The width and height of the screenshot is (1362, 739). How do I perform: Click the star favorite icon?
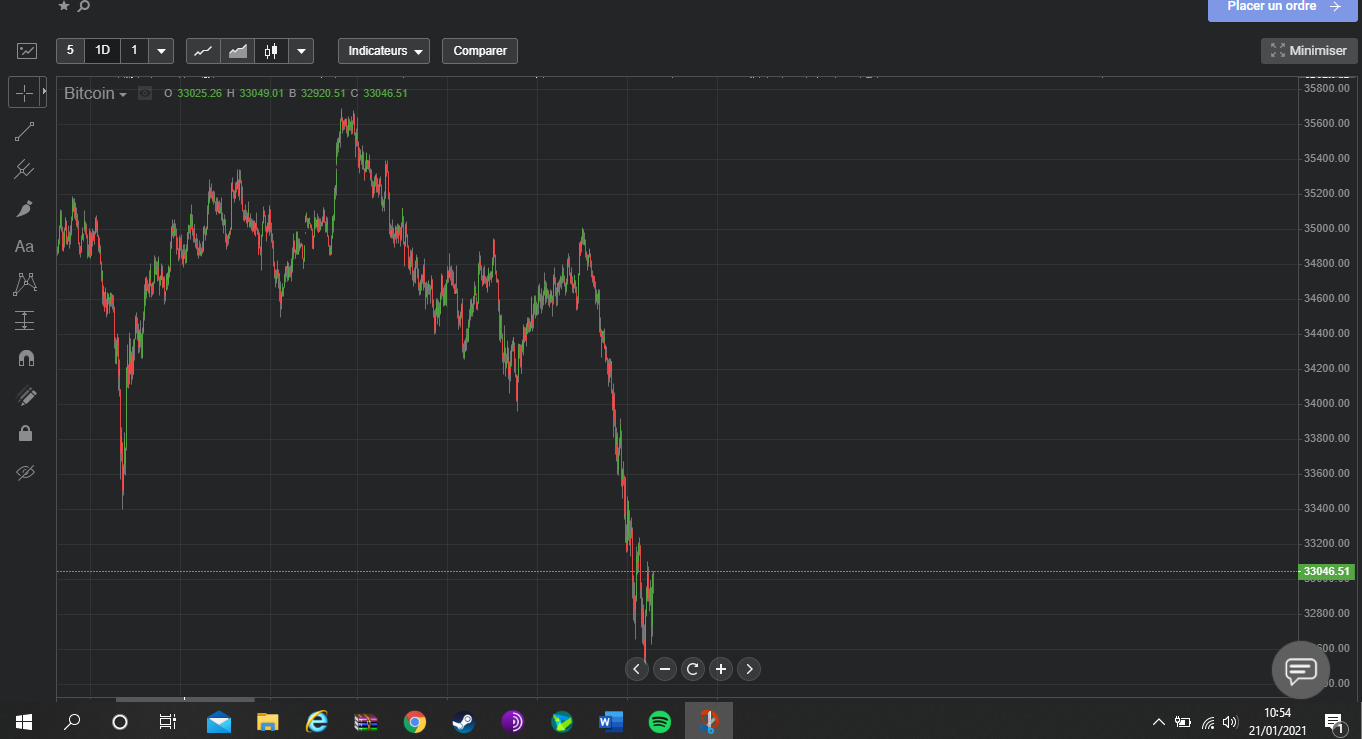64,6
